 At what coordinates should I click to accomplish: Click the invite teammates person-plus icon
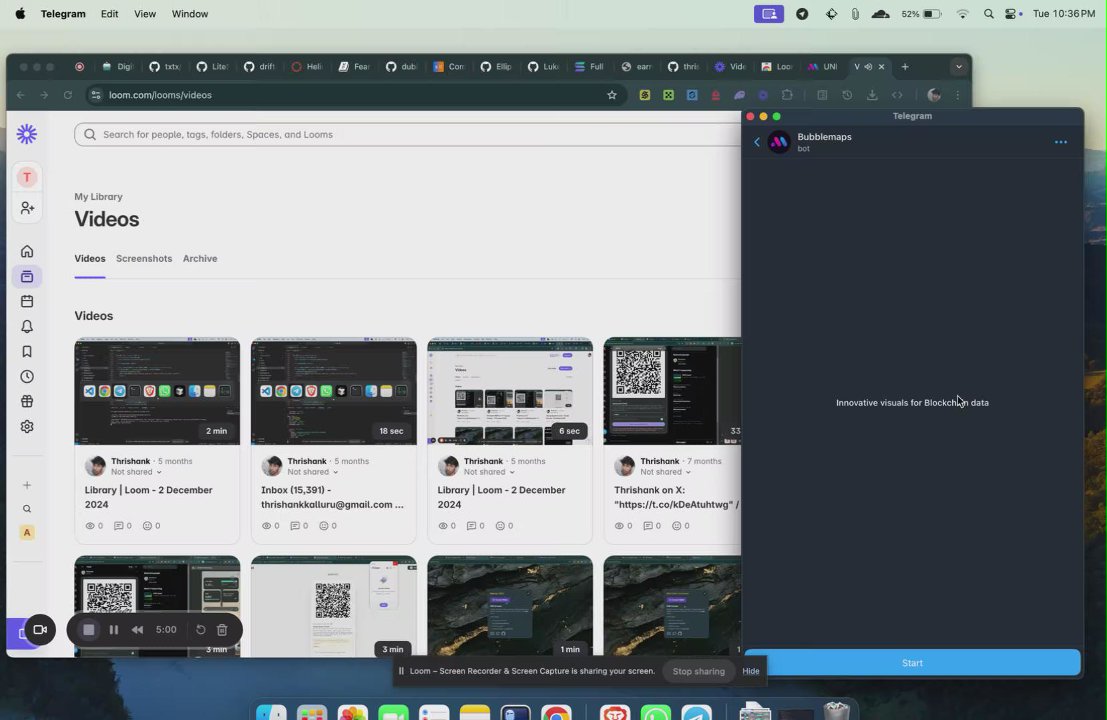pos(27,208)
